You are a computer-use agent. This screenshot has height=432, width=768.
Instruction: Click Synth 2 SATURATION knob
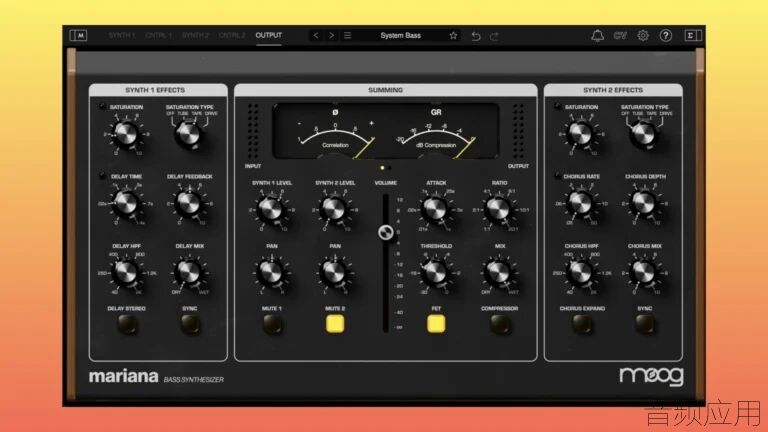[x=581, y=134]
